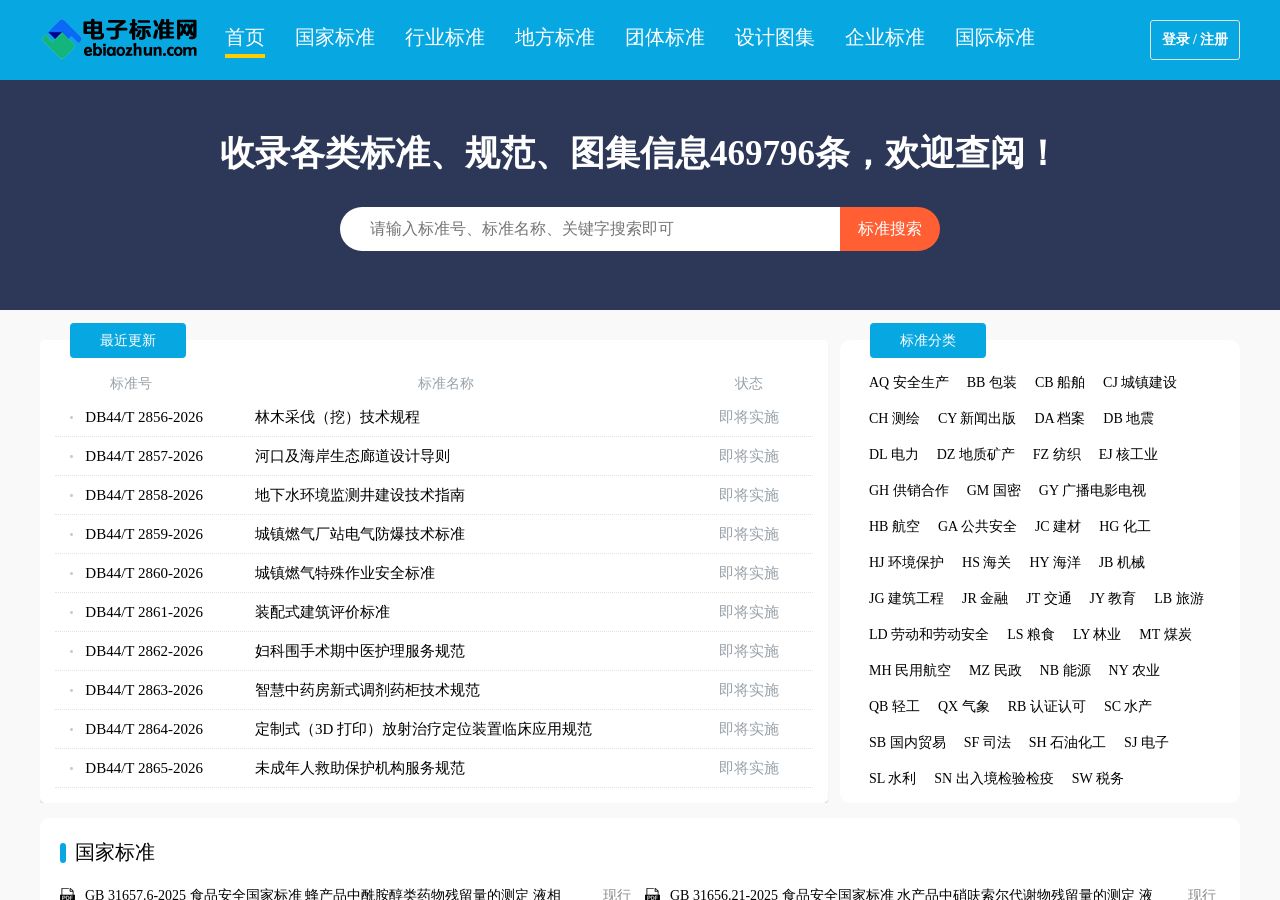Open the MT 煤炭 category

point(1165,635)
